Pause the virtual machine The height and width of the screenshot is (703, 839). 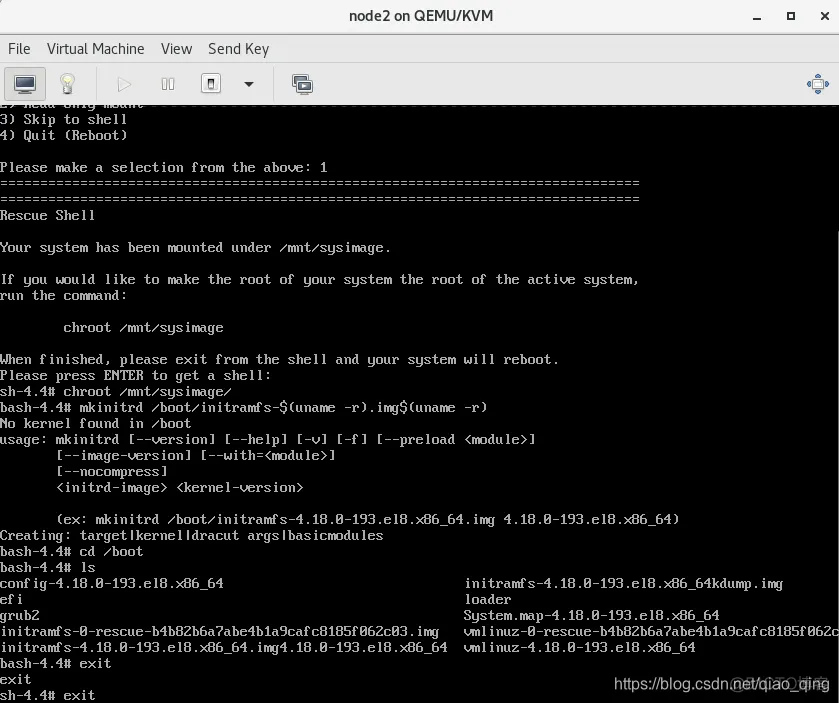click(x=167, y=84)
